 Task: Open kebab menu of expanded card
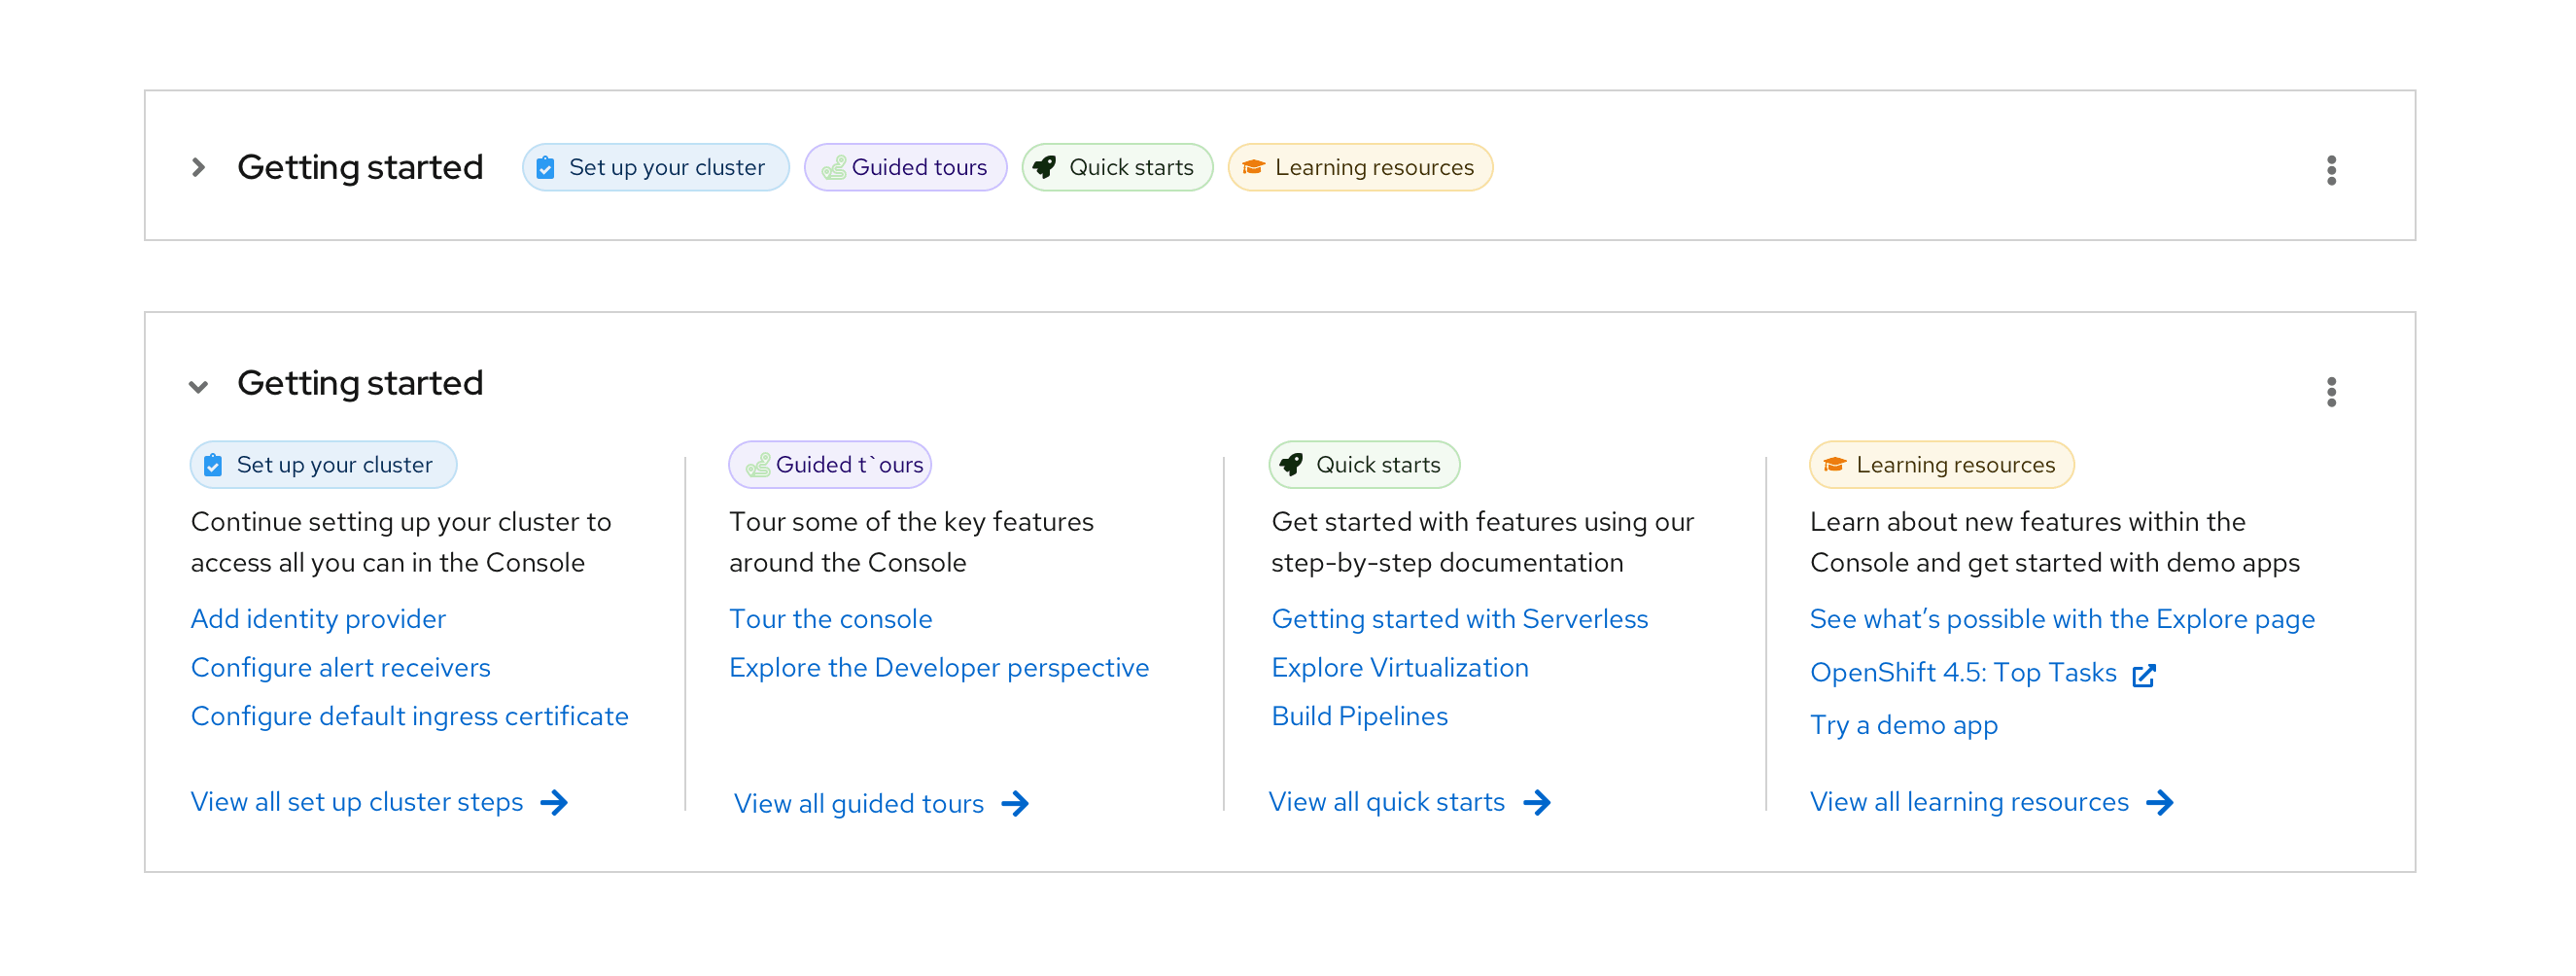pos(2330,392)
